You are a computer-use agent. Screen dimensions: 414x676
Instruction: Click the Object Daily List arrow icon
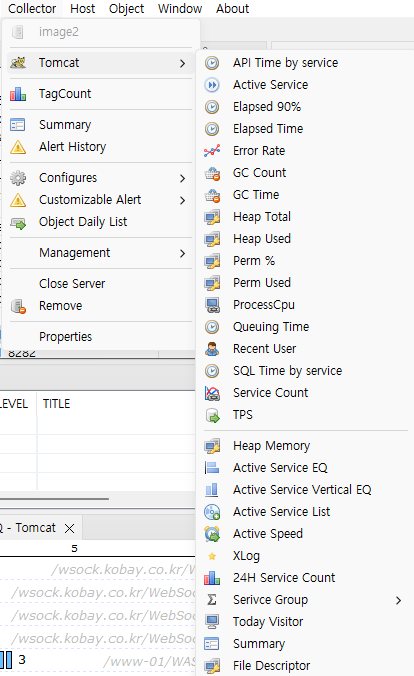18,223
